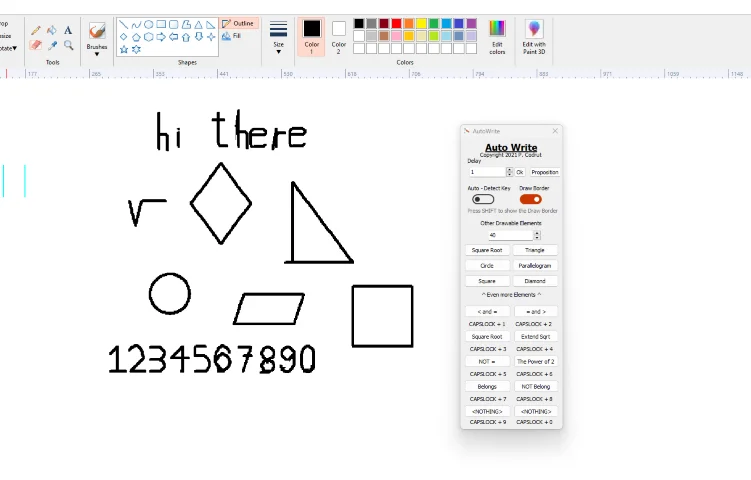
Task: Select the Fill with color bucket tool
Action: point(52,31)
